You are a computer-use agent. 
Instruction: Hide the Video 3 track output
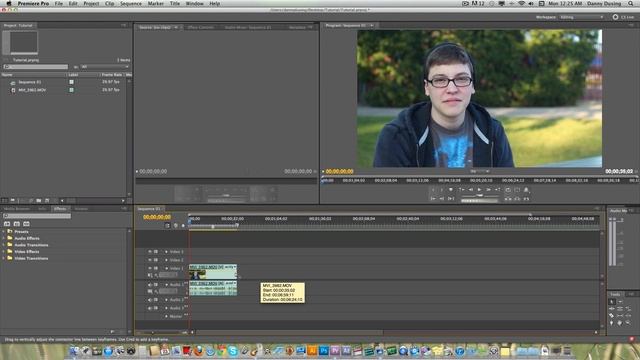(150, 252)
